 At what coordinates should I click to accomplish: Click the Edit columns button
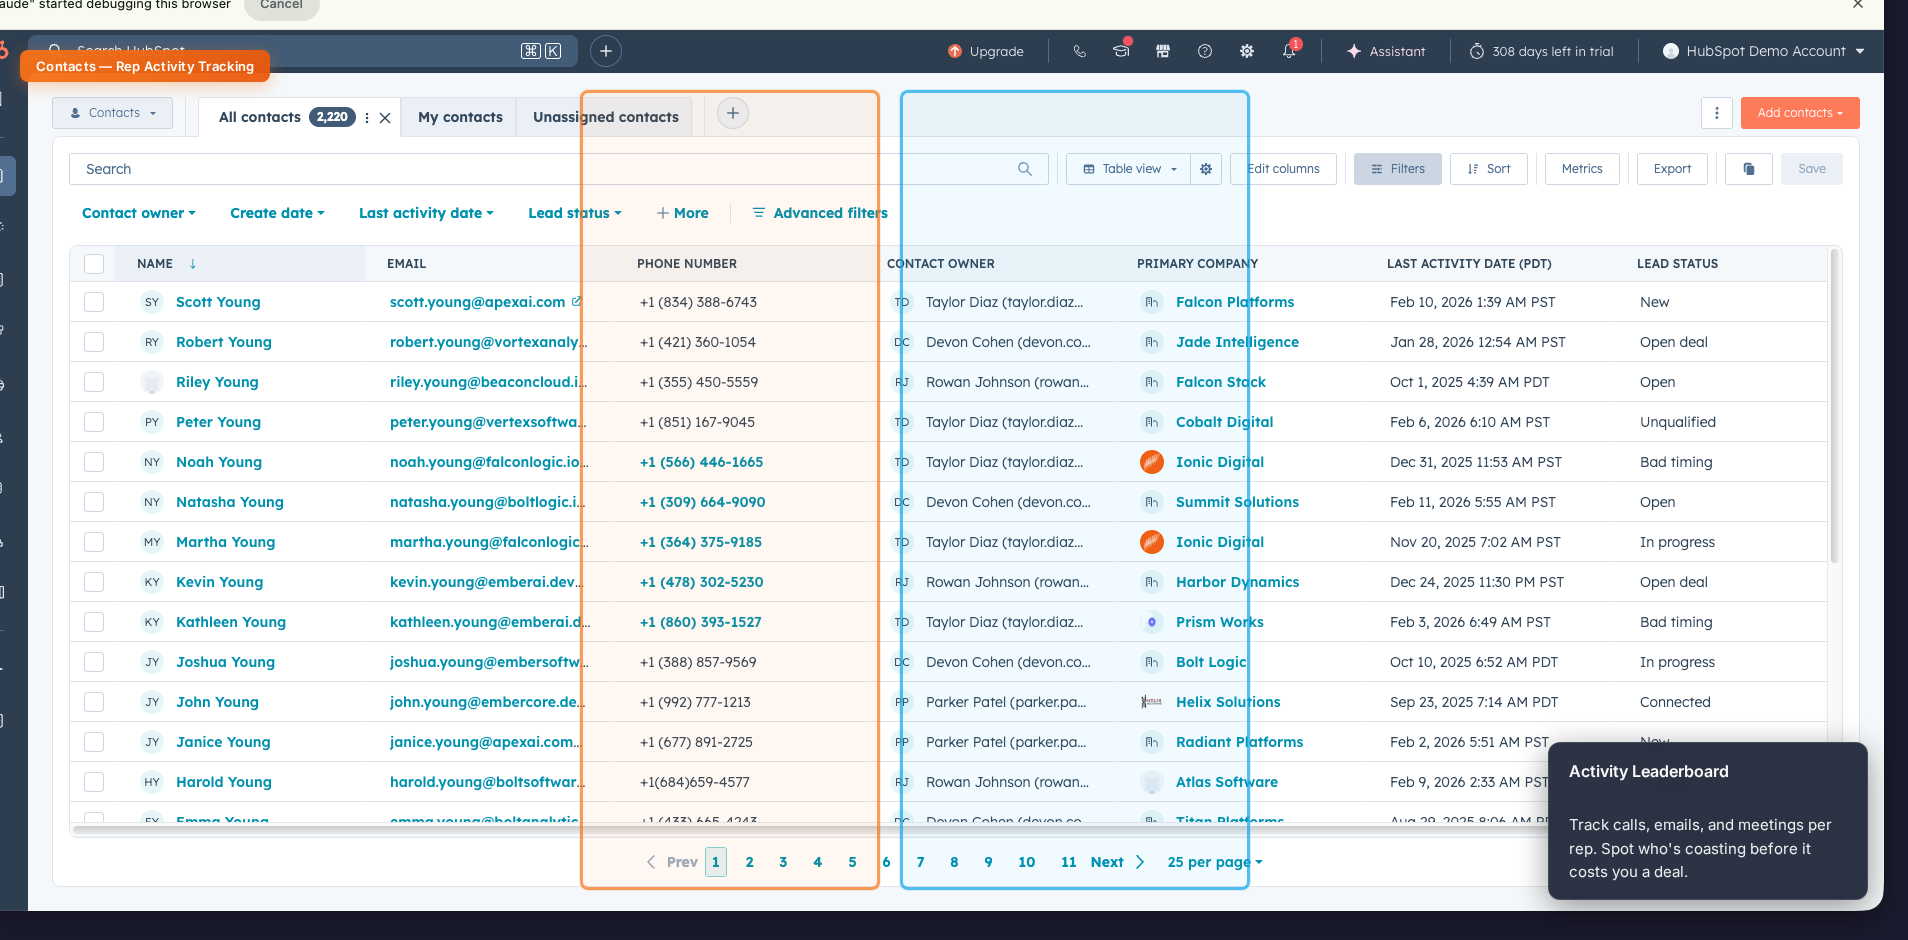click(1284, 169)
